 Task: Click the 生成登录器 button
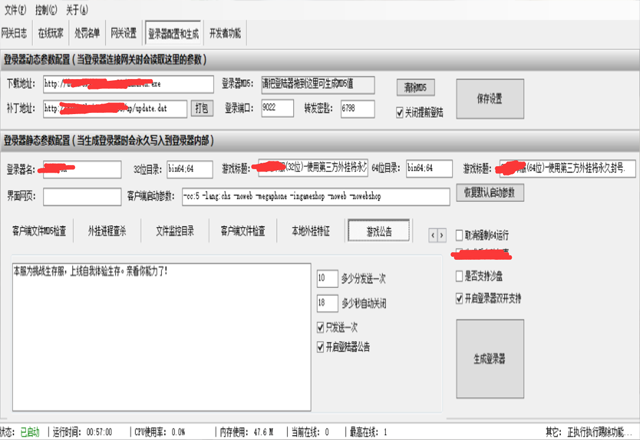[x=488, y=357]
